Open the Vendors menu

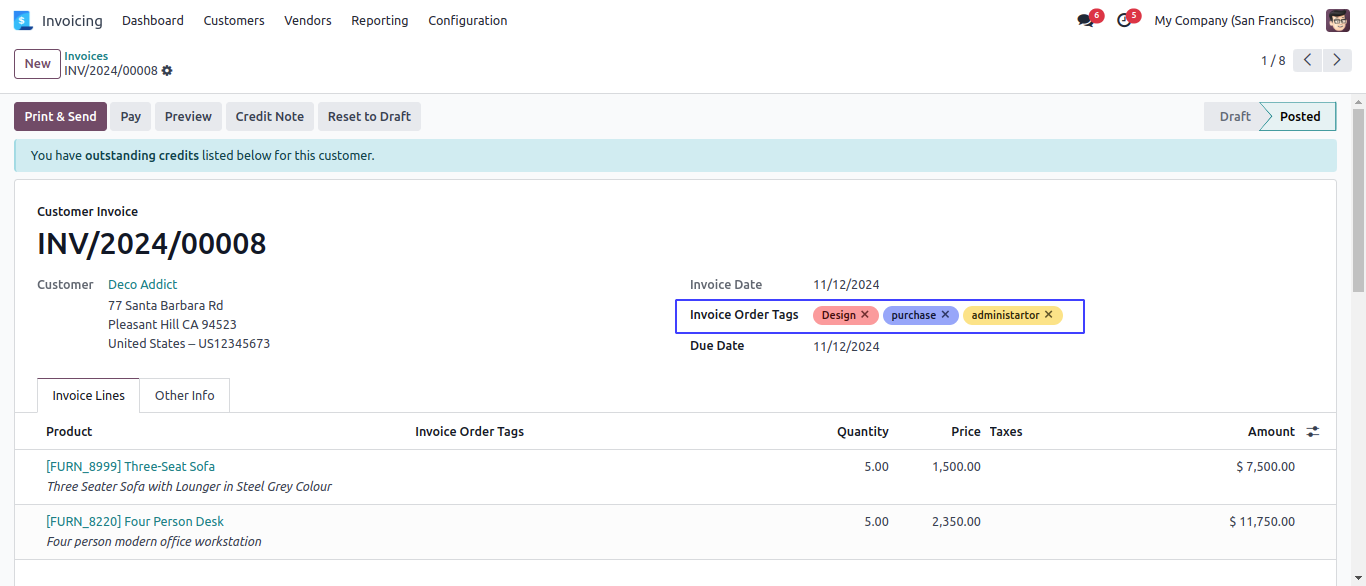pos(307,20)
